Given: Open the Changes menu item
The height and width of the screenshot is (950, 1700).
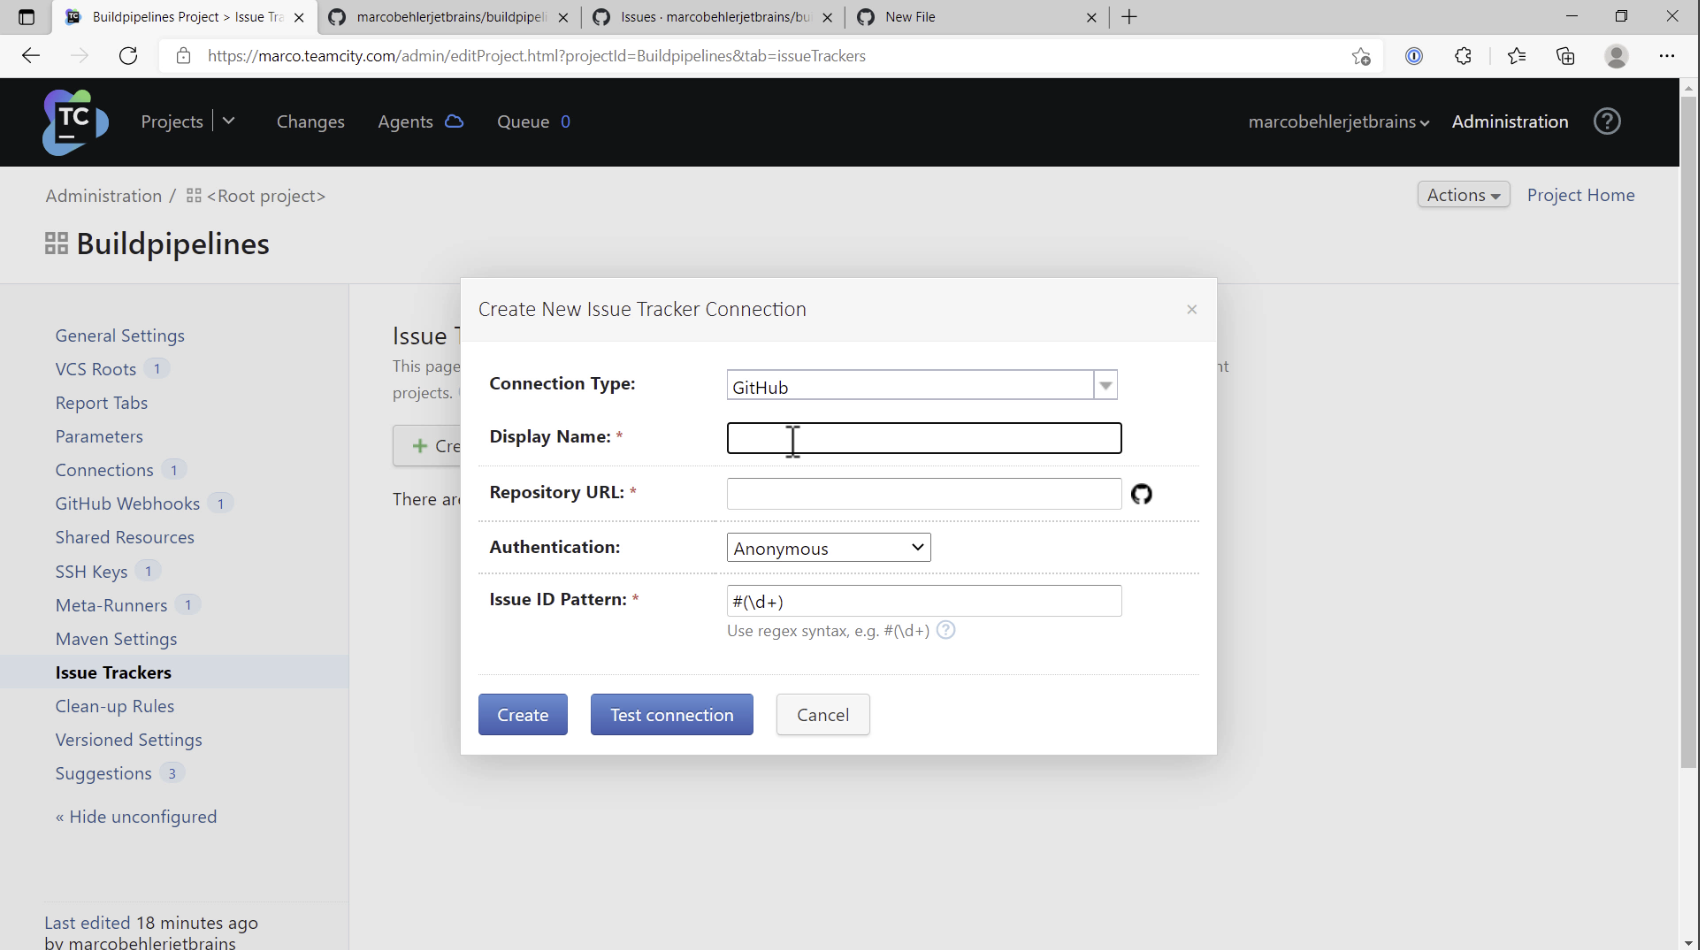Looking at the screenshot, I should pos(310,121).
